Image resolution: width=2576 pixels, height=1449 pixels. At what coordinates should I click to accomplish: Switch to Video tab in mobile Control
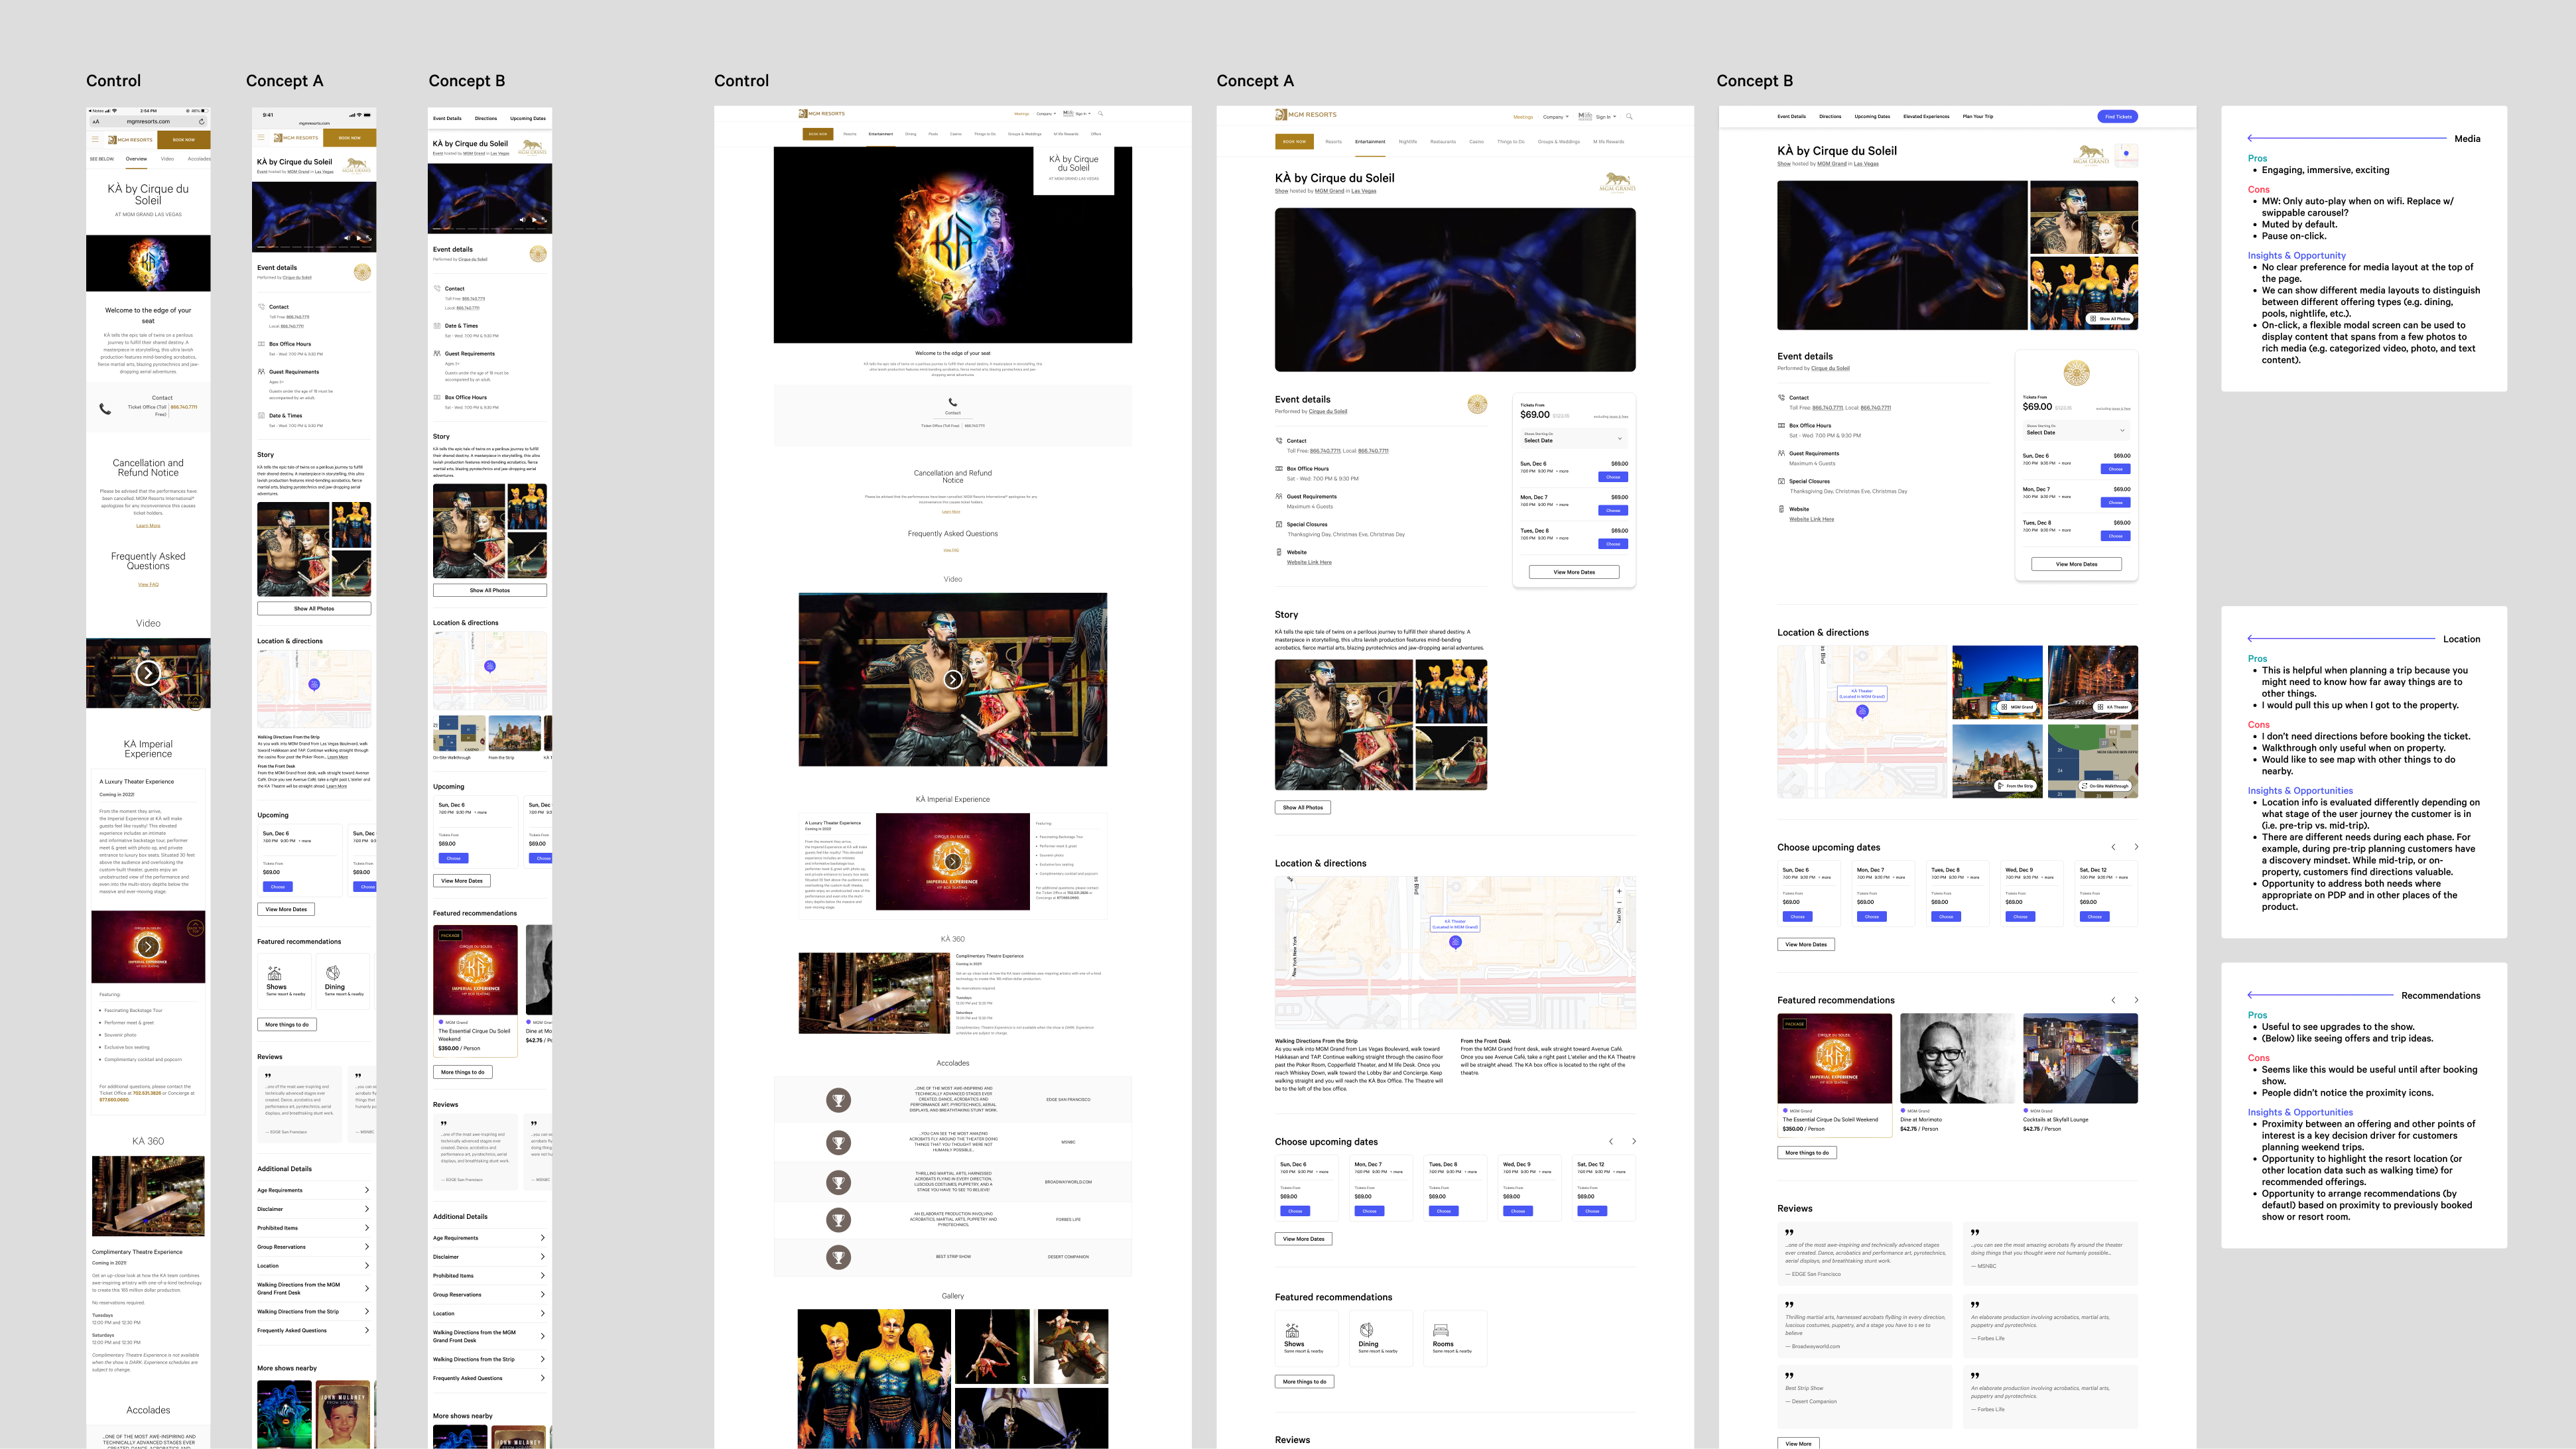click(167, 159)
